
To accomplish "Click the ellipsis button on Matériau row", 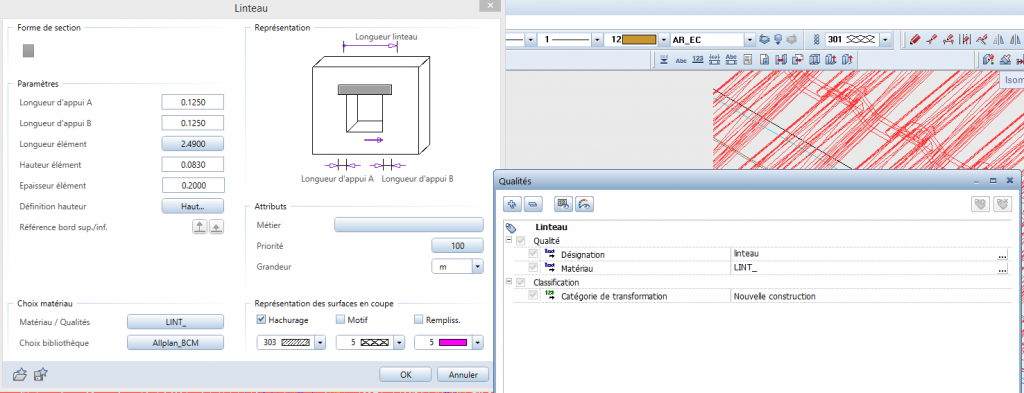I will (x=1002, y=268).
